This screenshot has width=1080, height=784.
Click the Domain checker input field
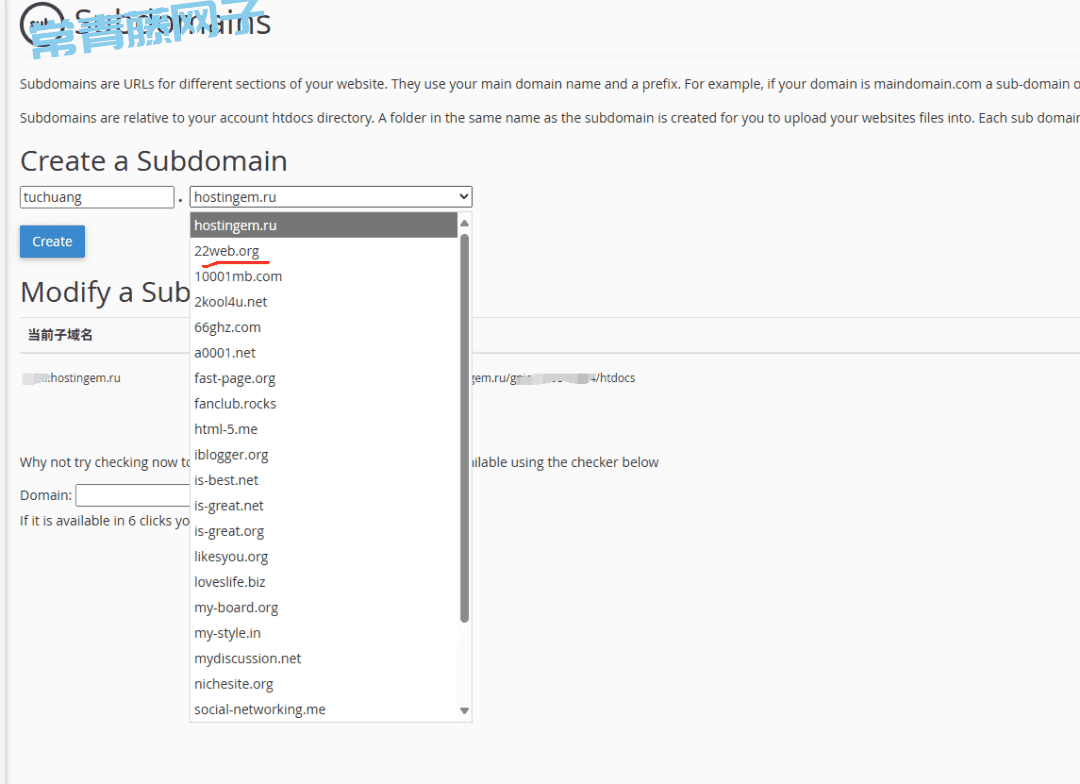(x=132, y=495)
